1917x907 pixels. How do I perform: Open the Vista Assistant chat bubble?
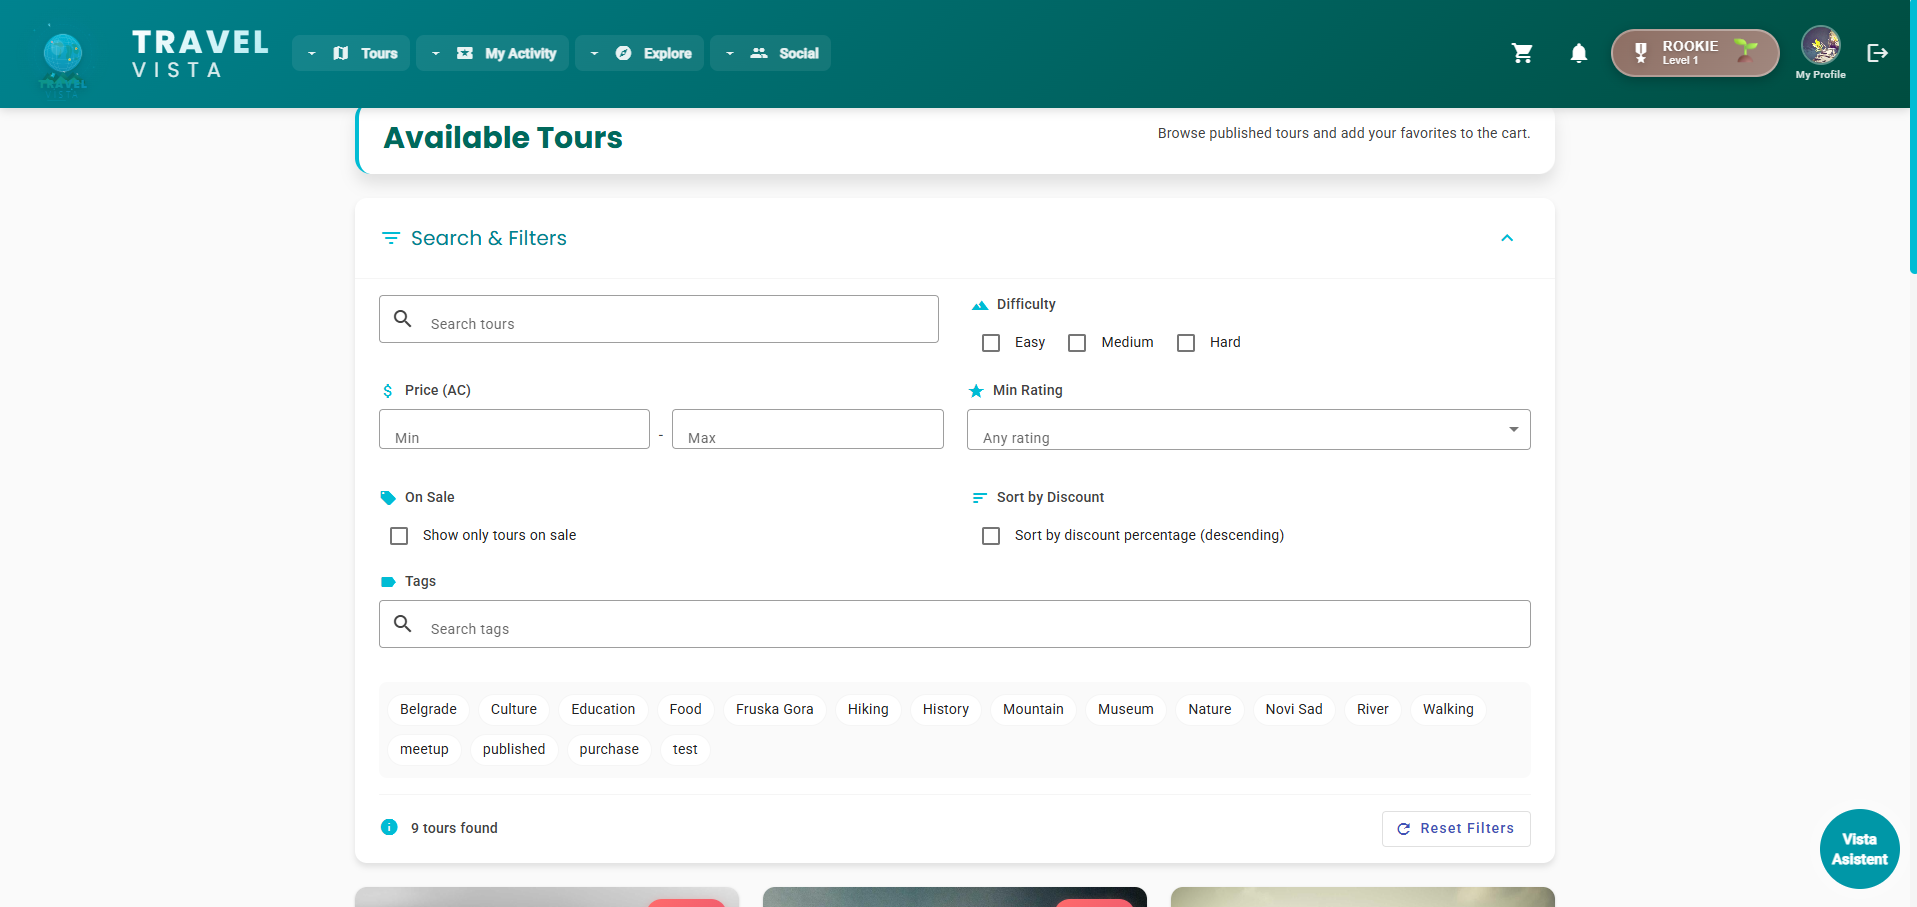pos(1859,848)
